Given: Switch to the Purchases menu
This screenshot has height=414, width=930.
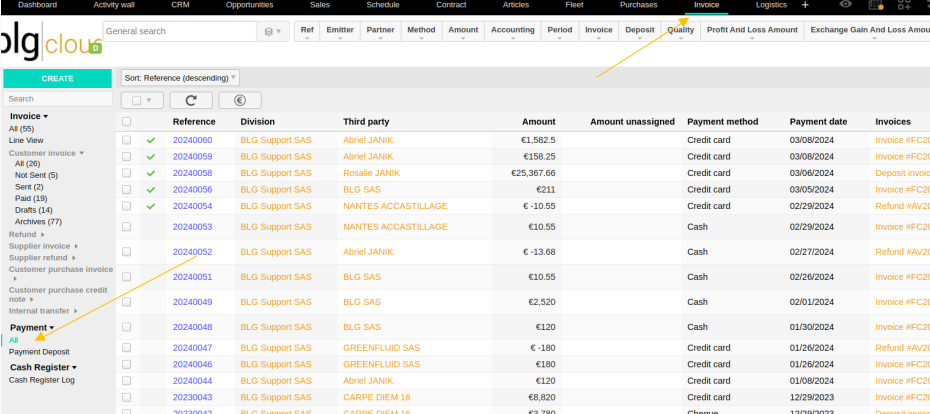Looking at the screenshot, I should (x=638, y=5).
